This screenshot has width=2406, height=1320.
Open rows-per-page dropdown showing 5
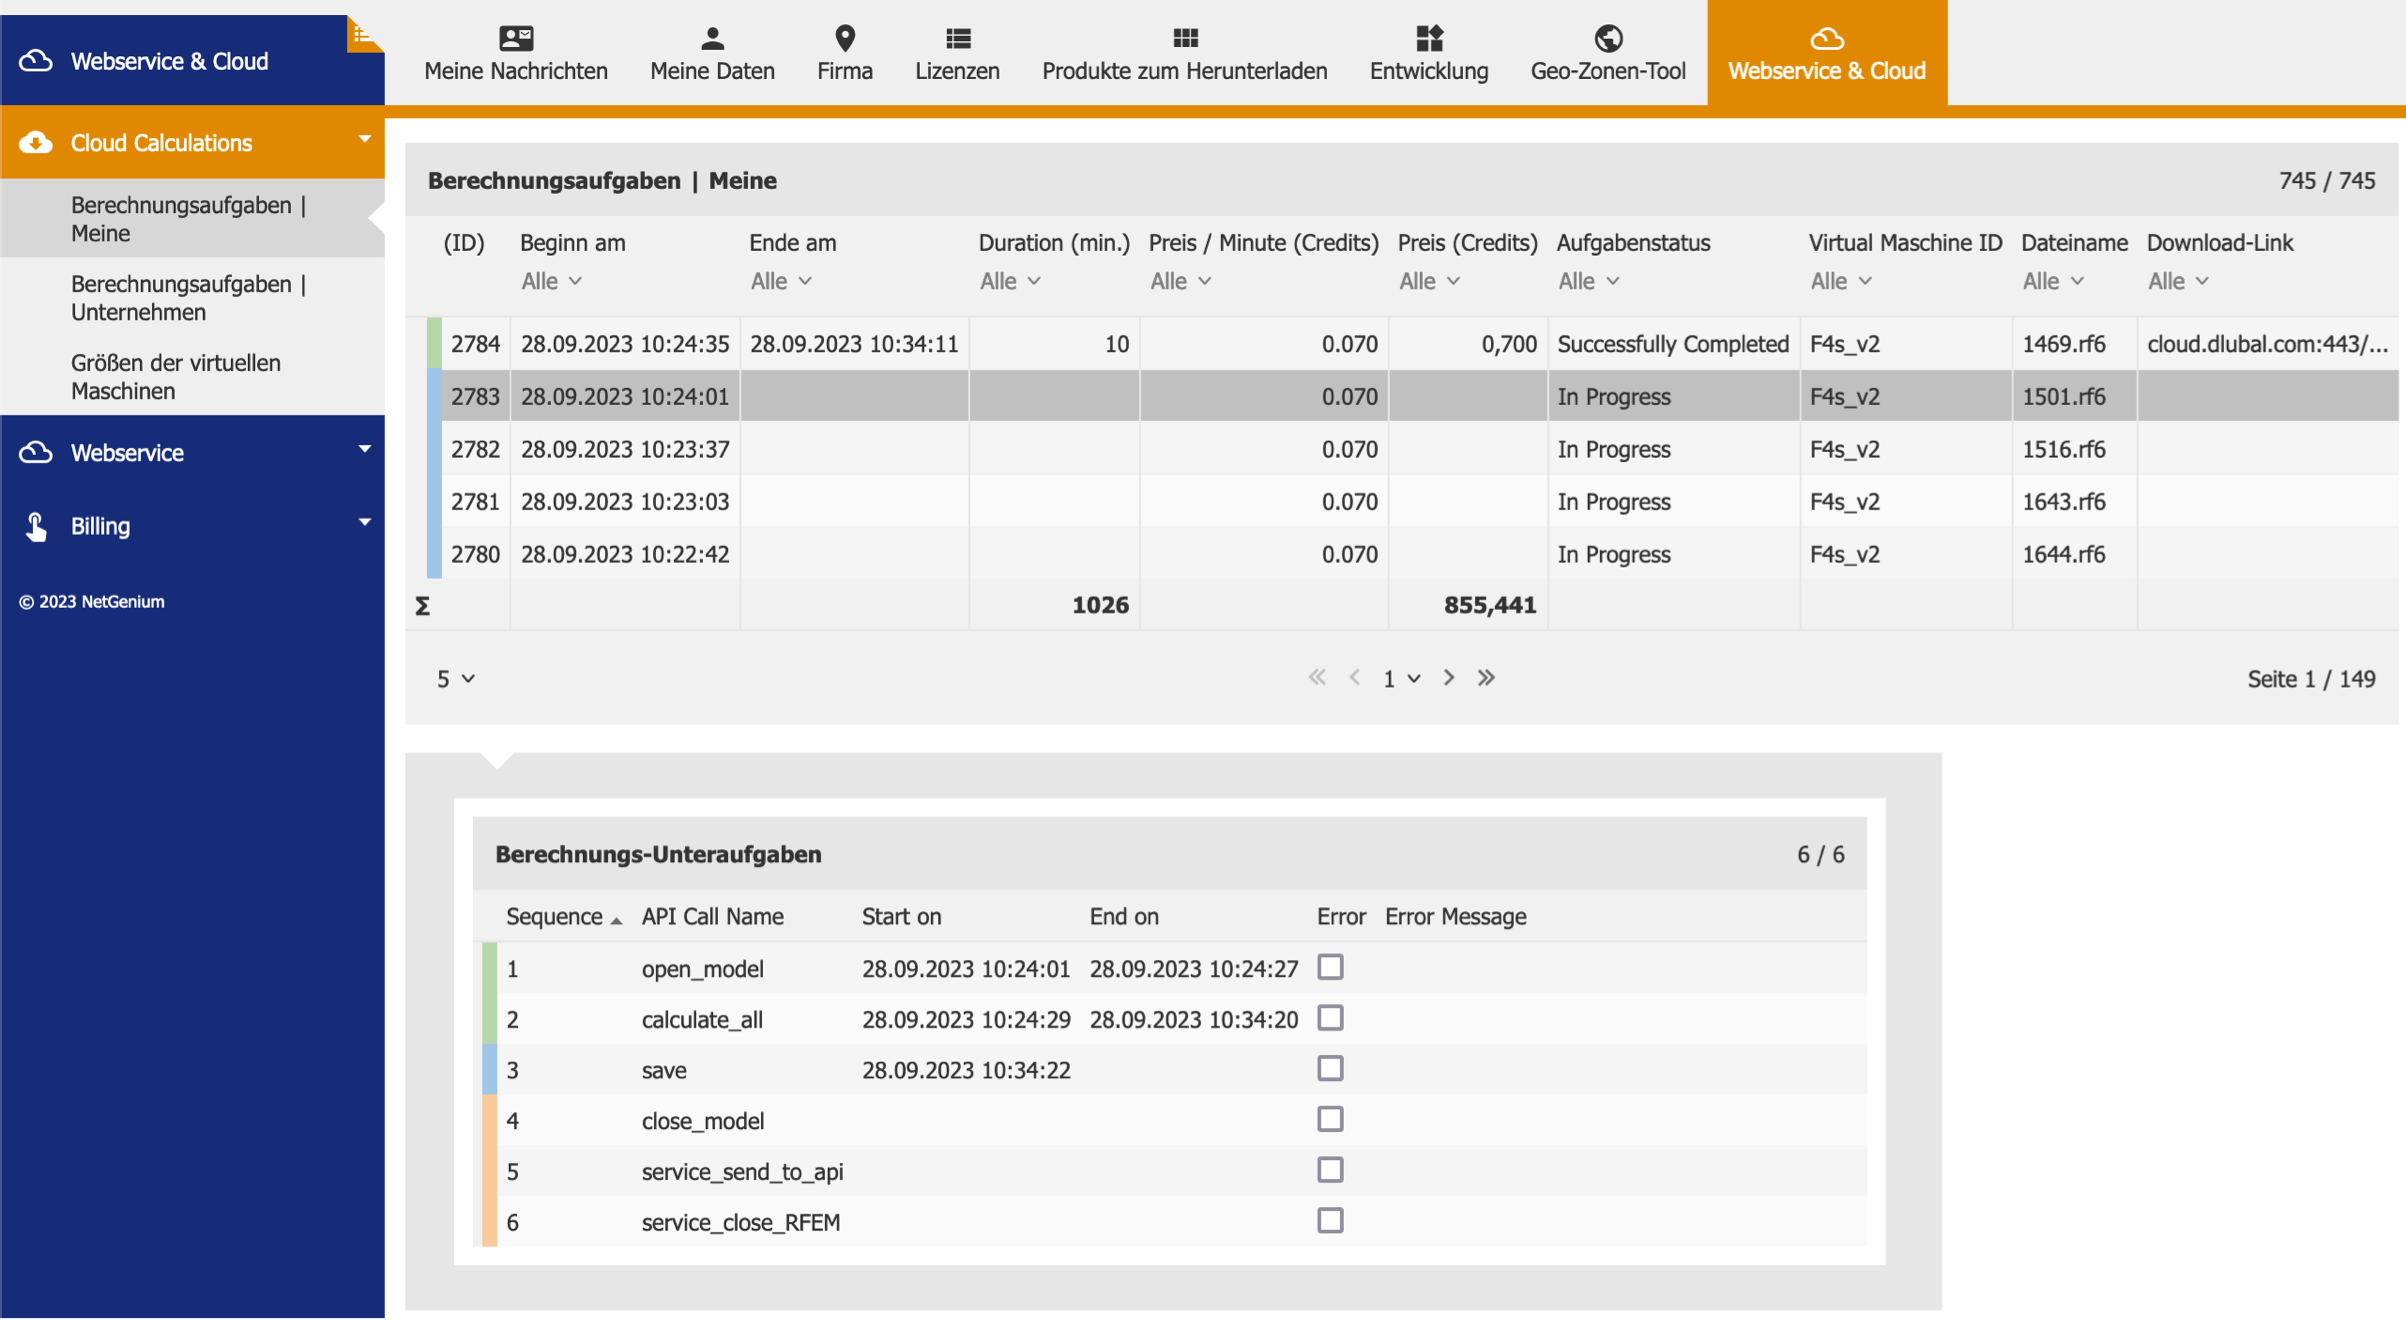coord(455,679)
